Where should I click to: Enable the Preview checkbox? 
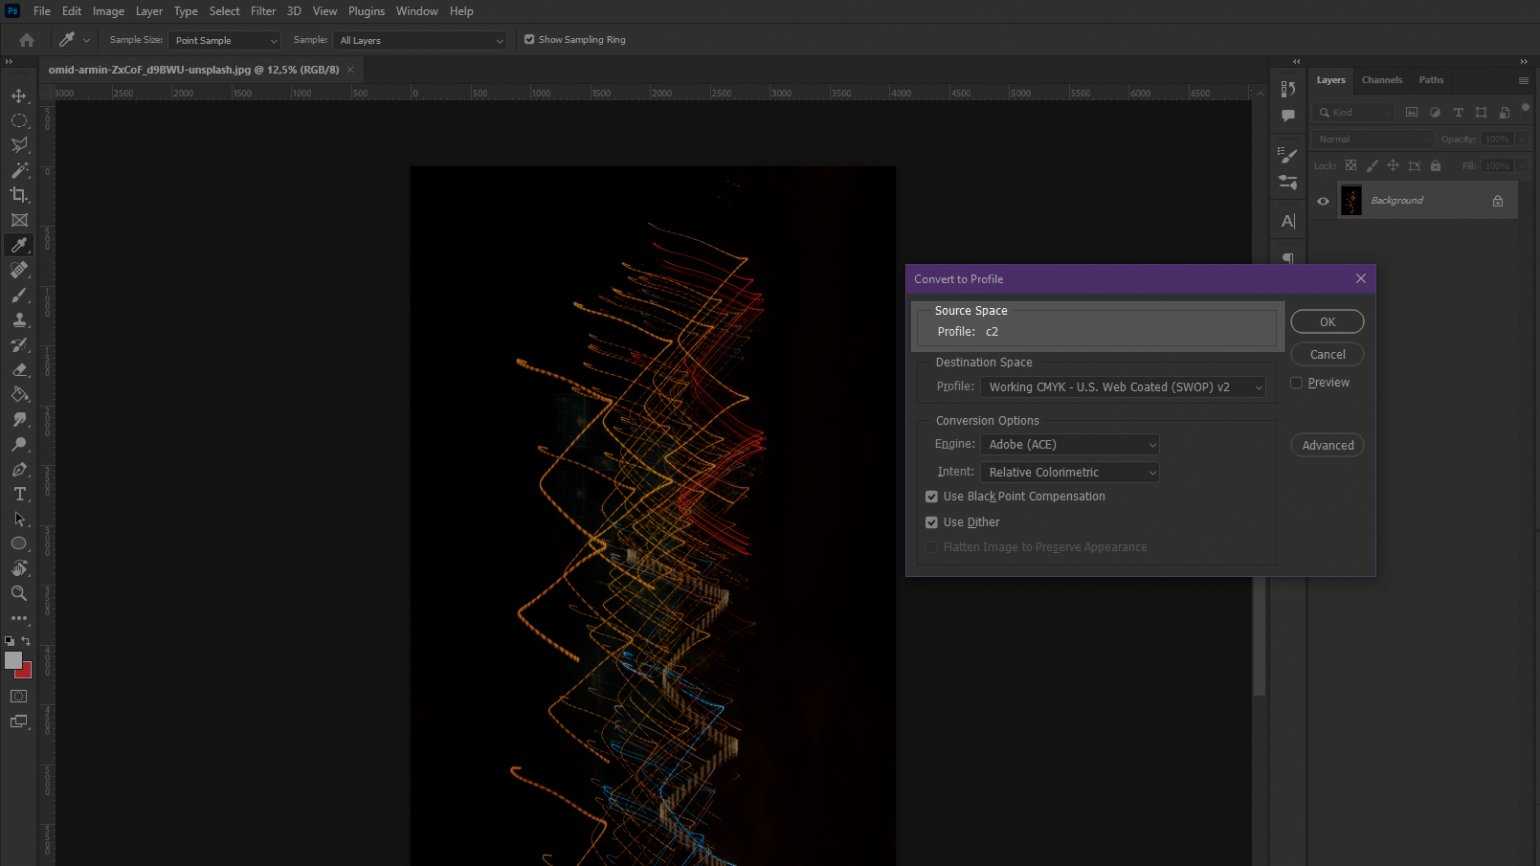pyautogui.click(x=1296, y=383)
